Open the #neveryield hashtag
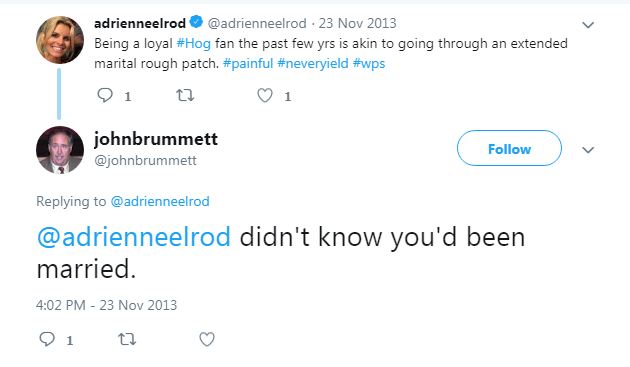The image size is (630, 367). (x=313, y=64)
